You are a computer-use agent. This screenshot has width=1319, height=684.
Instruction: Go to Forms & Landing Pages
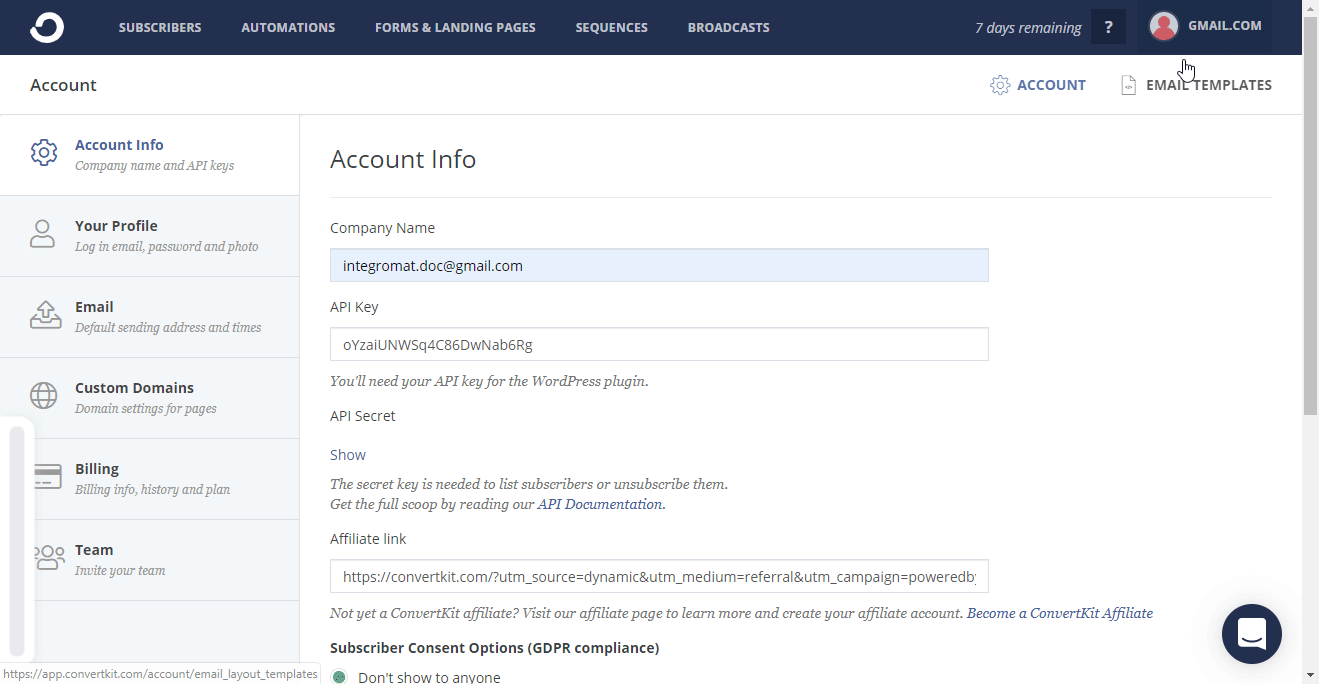[x=455, y=28]
